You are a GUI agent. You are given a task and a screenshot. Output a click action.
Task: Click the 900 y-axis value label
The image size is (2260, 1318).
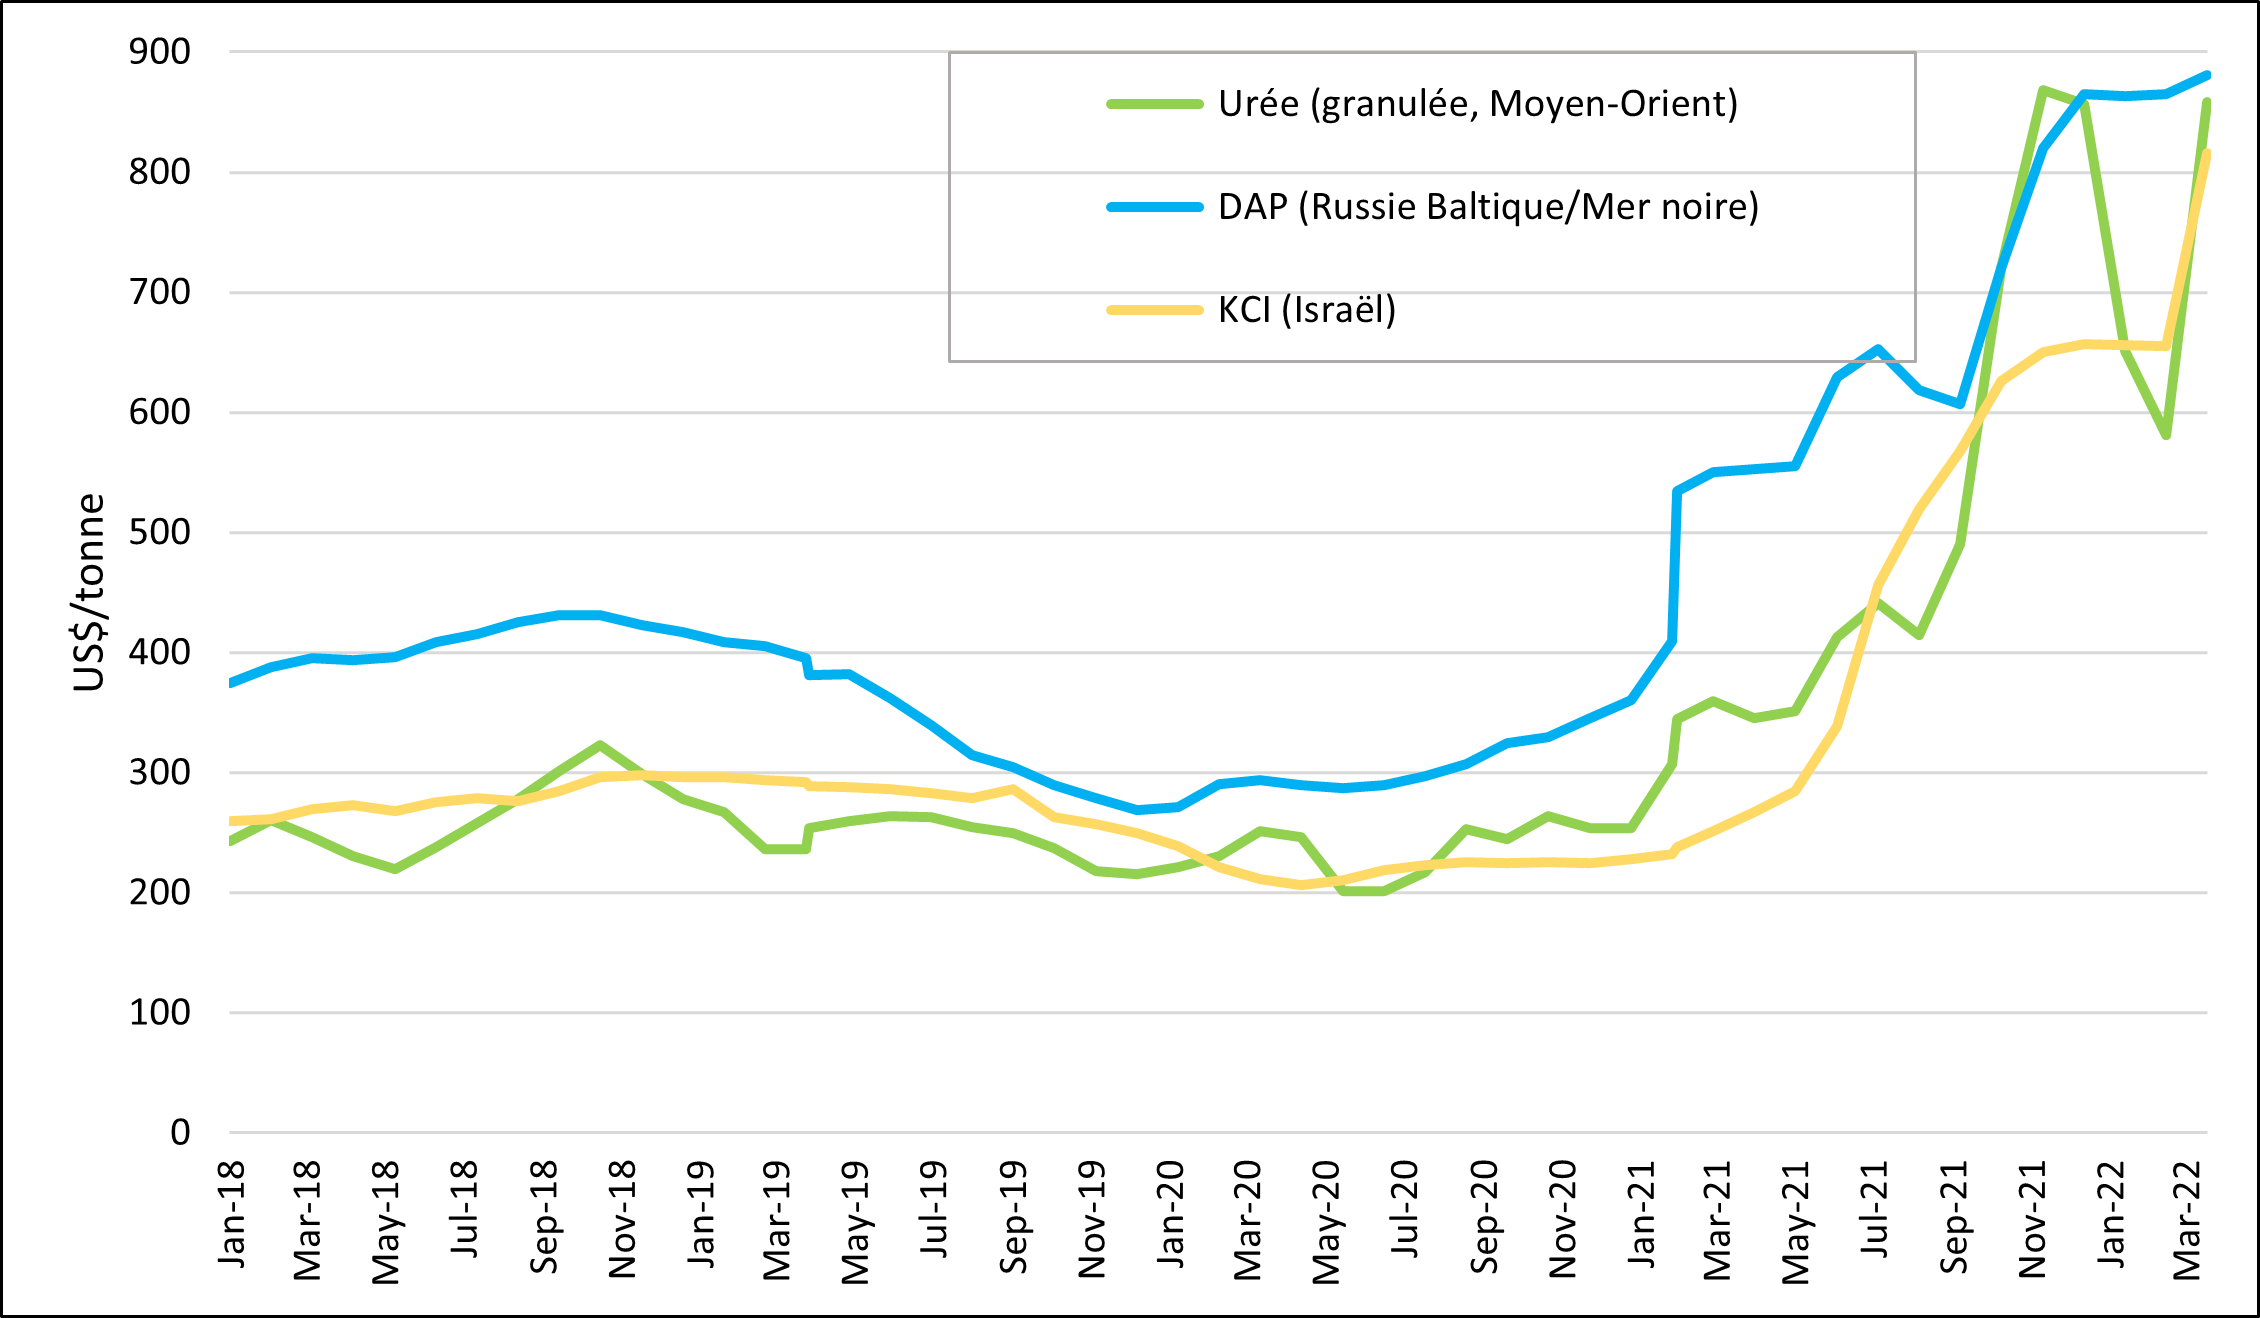pyautogui.click(x=159, y=52)
